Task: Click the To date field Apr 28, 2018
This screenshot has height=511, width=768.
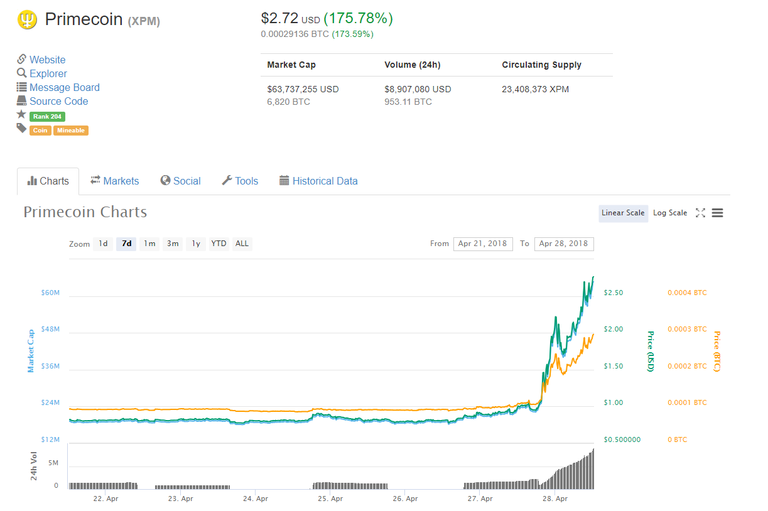Action: 564,243
